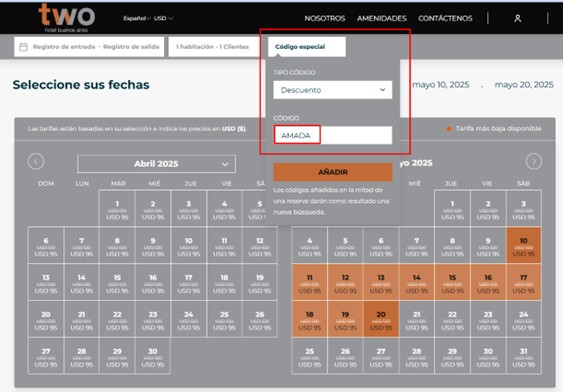Select May 11 in the highlighted range
563x392 pixels.
310,283
